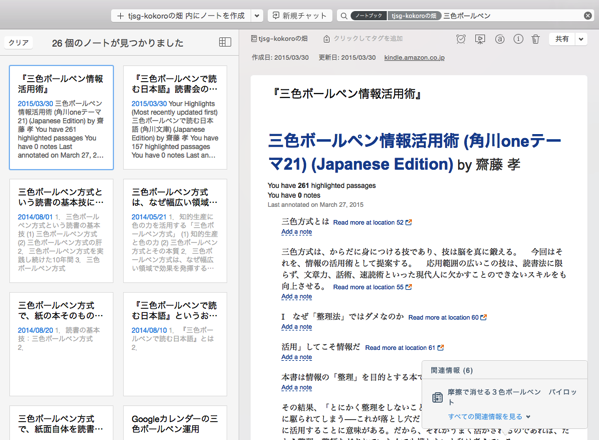Image resolution: width=599 pixels, height=440 pixels.
Task: Open the 共有 share dropdown arrow
Action: pyautogui.click(x=581, y=39)
